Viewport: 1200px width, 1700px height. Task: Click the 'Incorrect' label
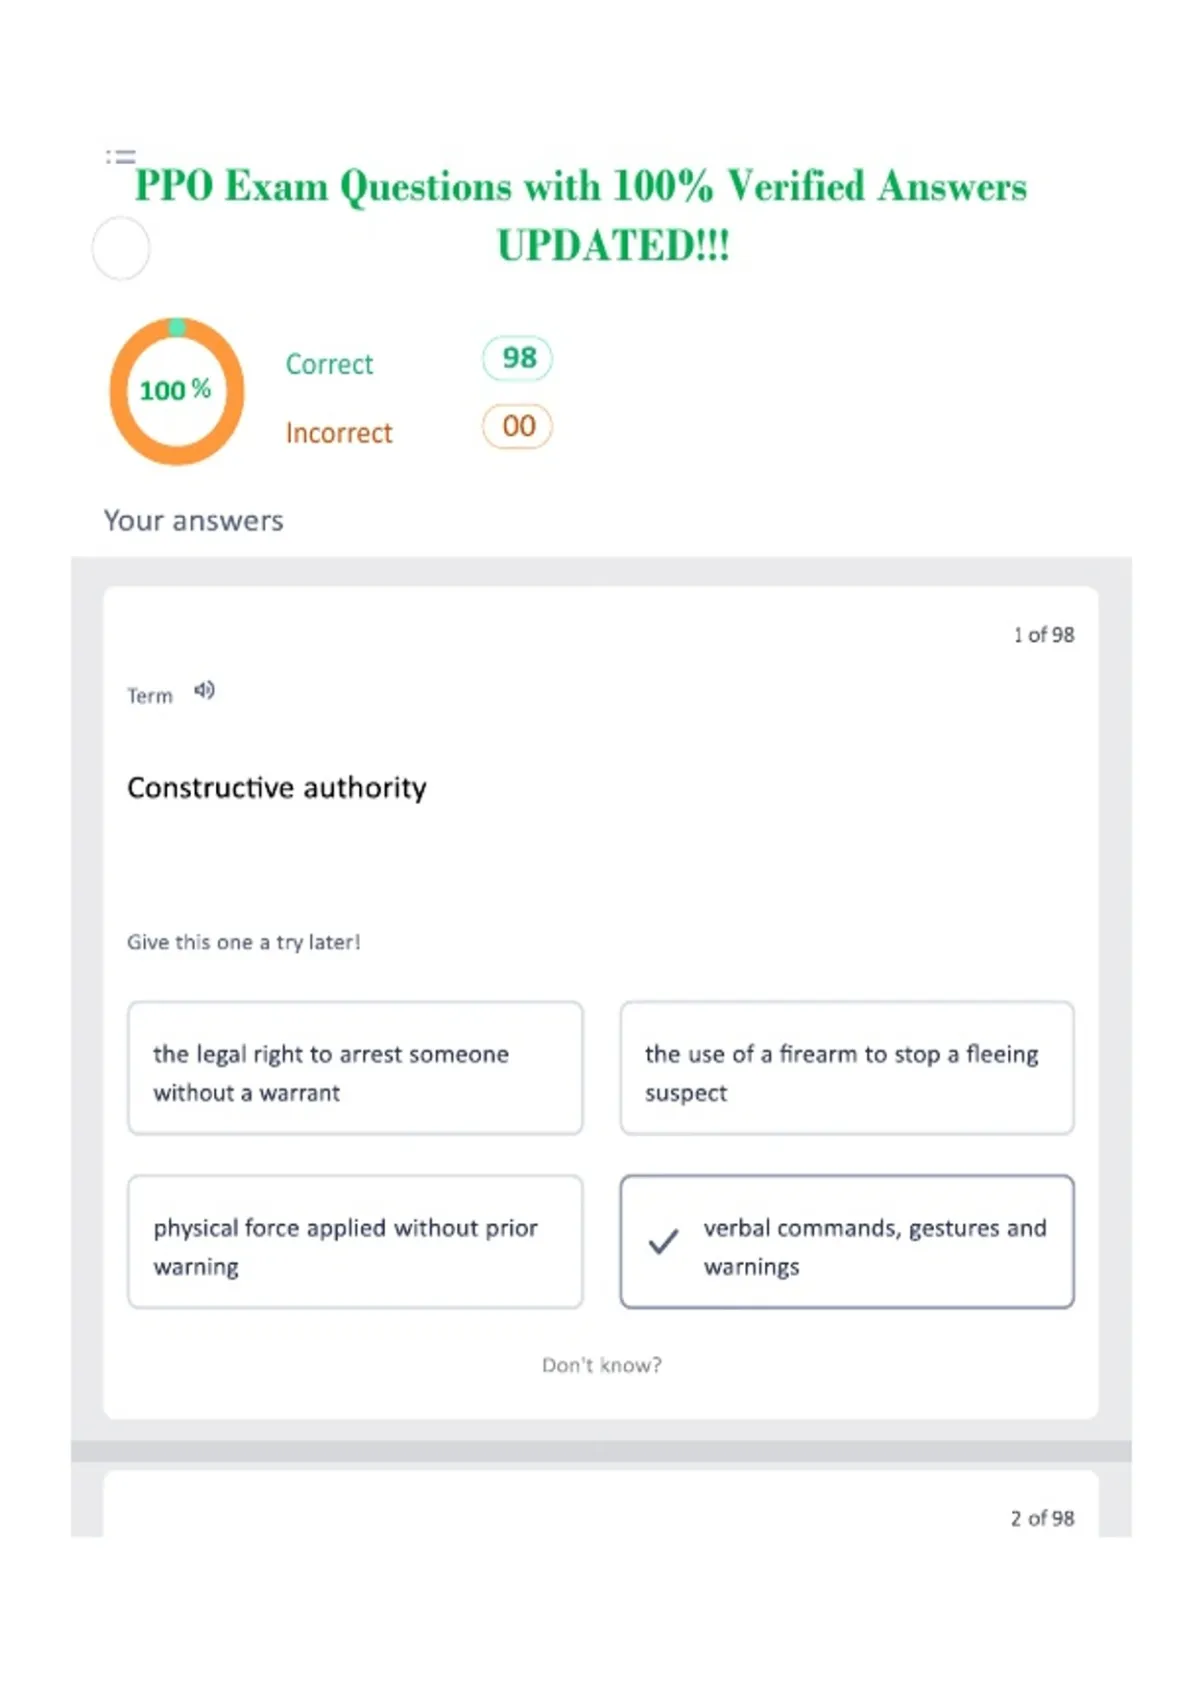point(339,433)
